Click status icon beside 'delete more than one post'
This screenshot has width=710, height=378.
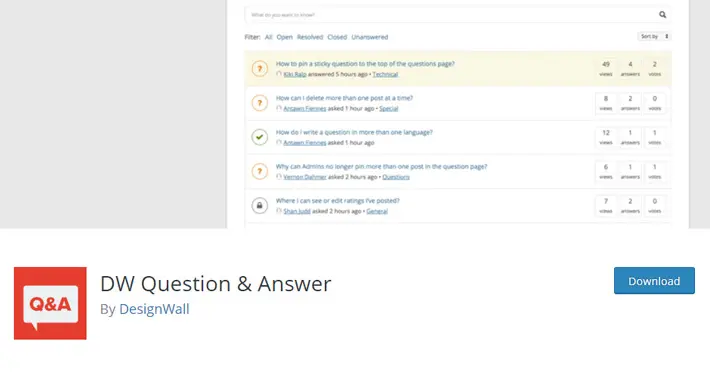click(x=259, y=103)
